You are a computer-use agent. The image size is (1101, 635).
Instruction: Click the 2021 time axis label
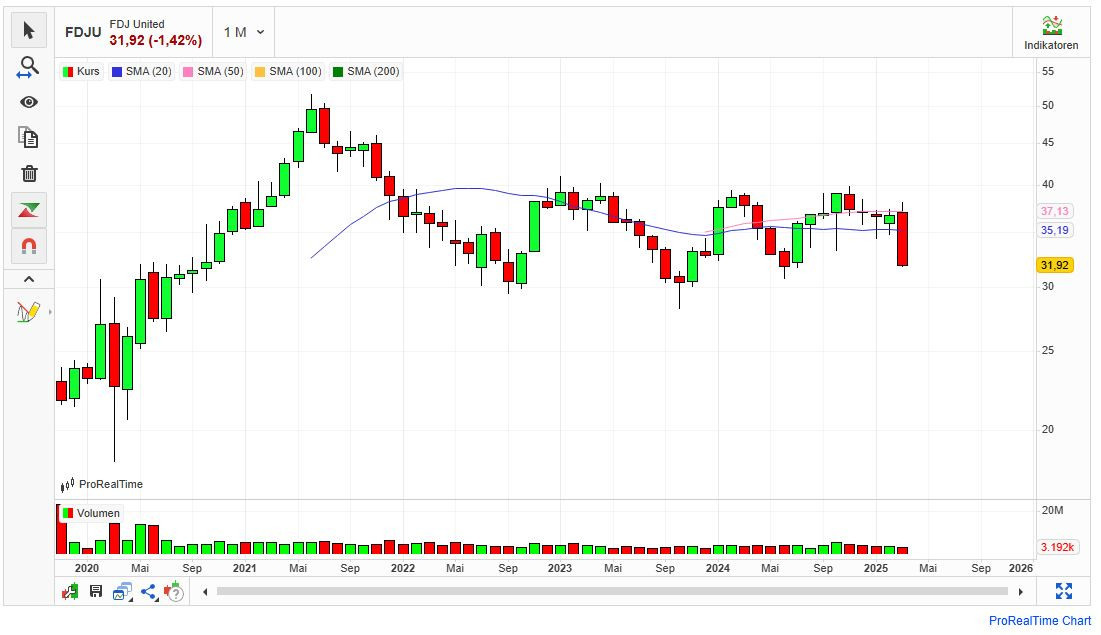point(245,568)
